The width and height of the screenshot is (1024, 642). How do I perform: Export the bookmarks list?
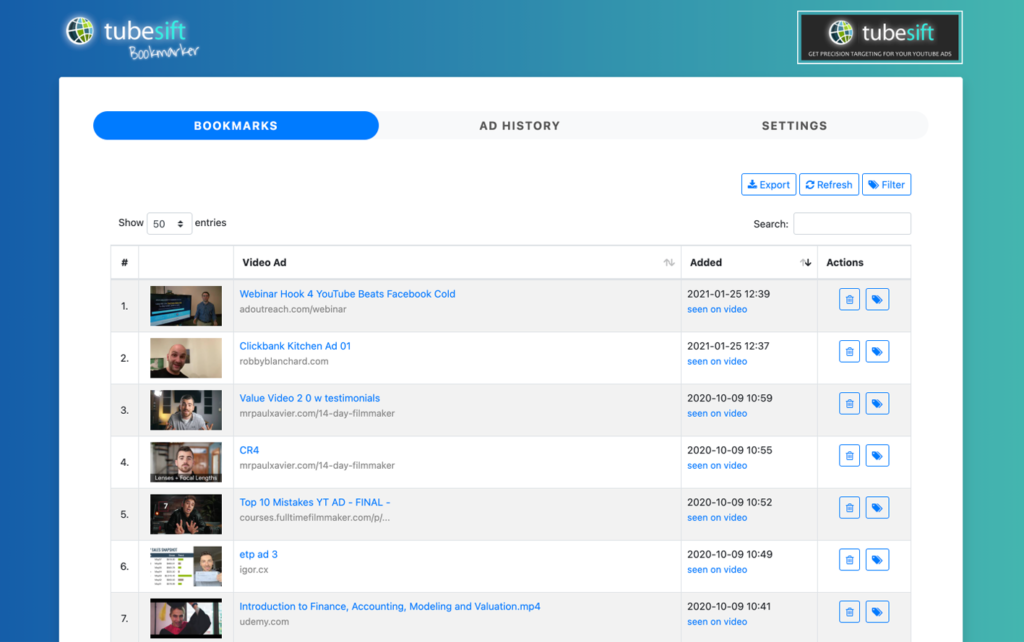[x=769, y=185]
